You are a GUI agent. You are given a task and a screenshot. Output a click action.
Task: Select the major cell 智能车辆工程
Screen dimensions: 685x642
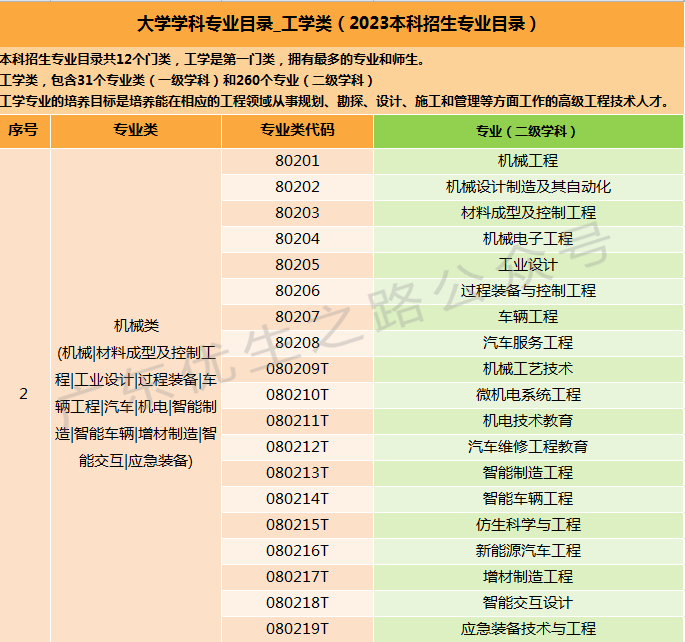pos(528,499)
